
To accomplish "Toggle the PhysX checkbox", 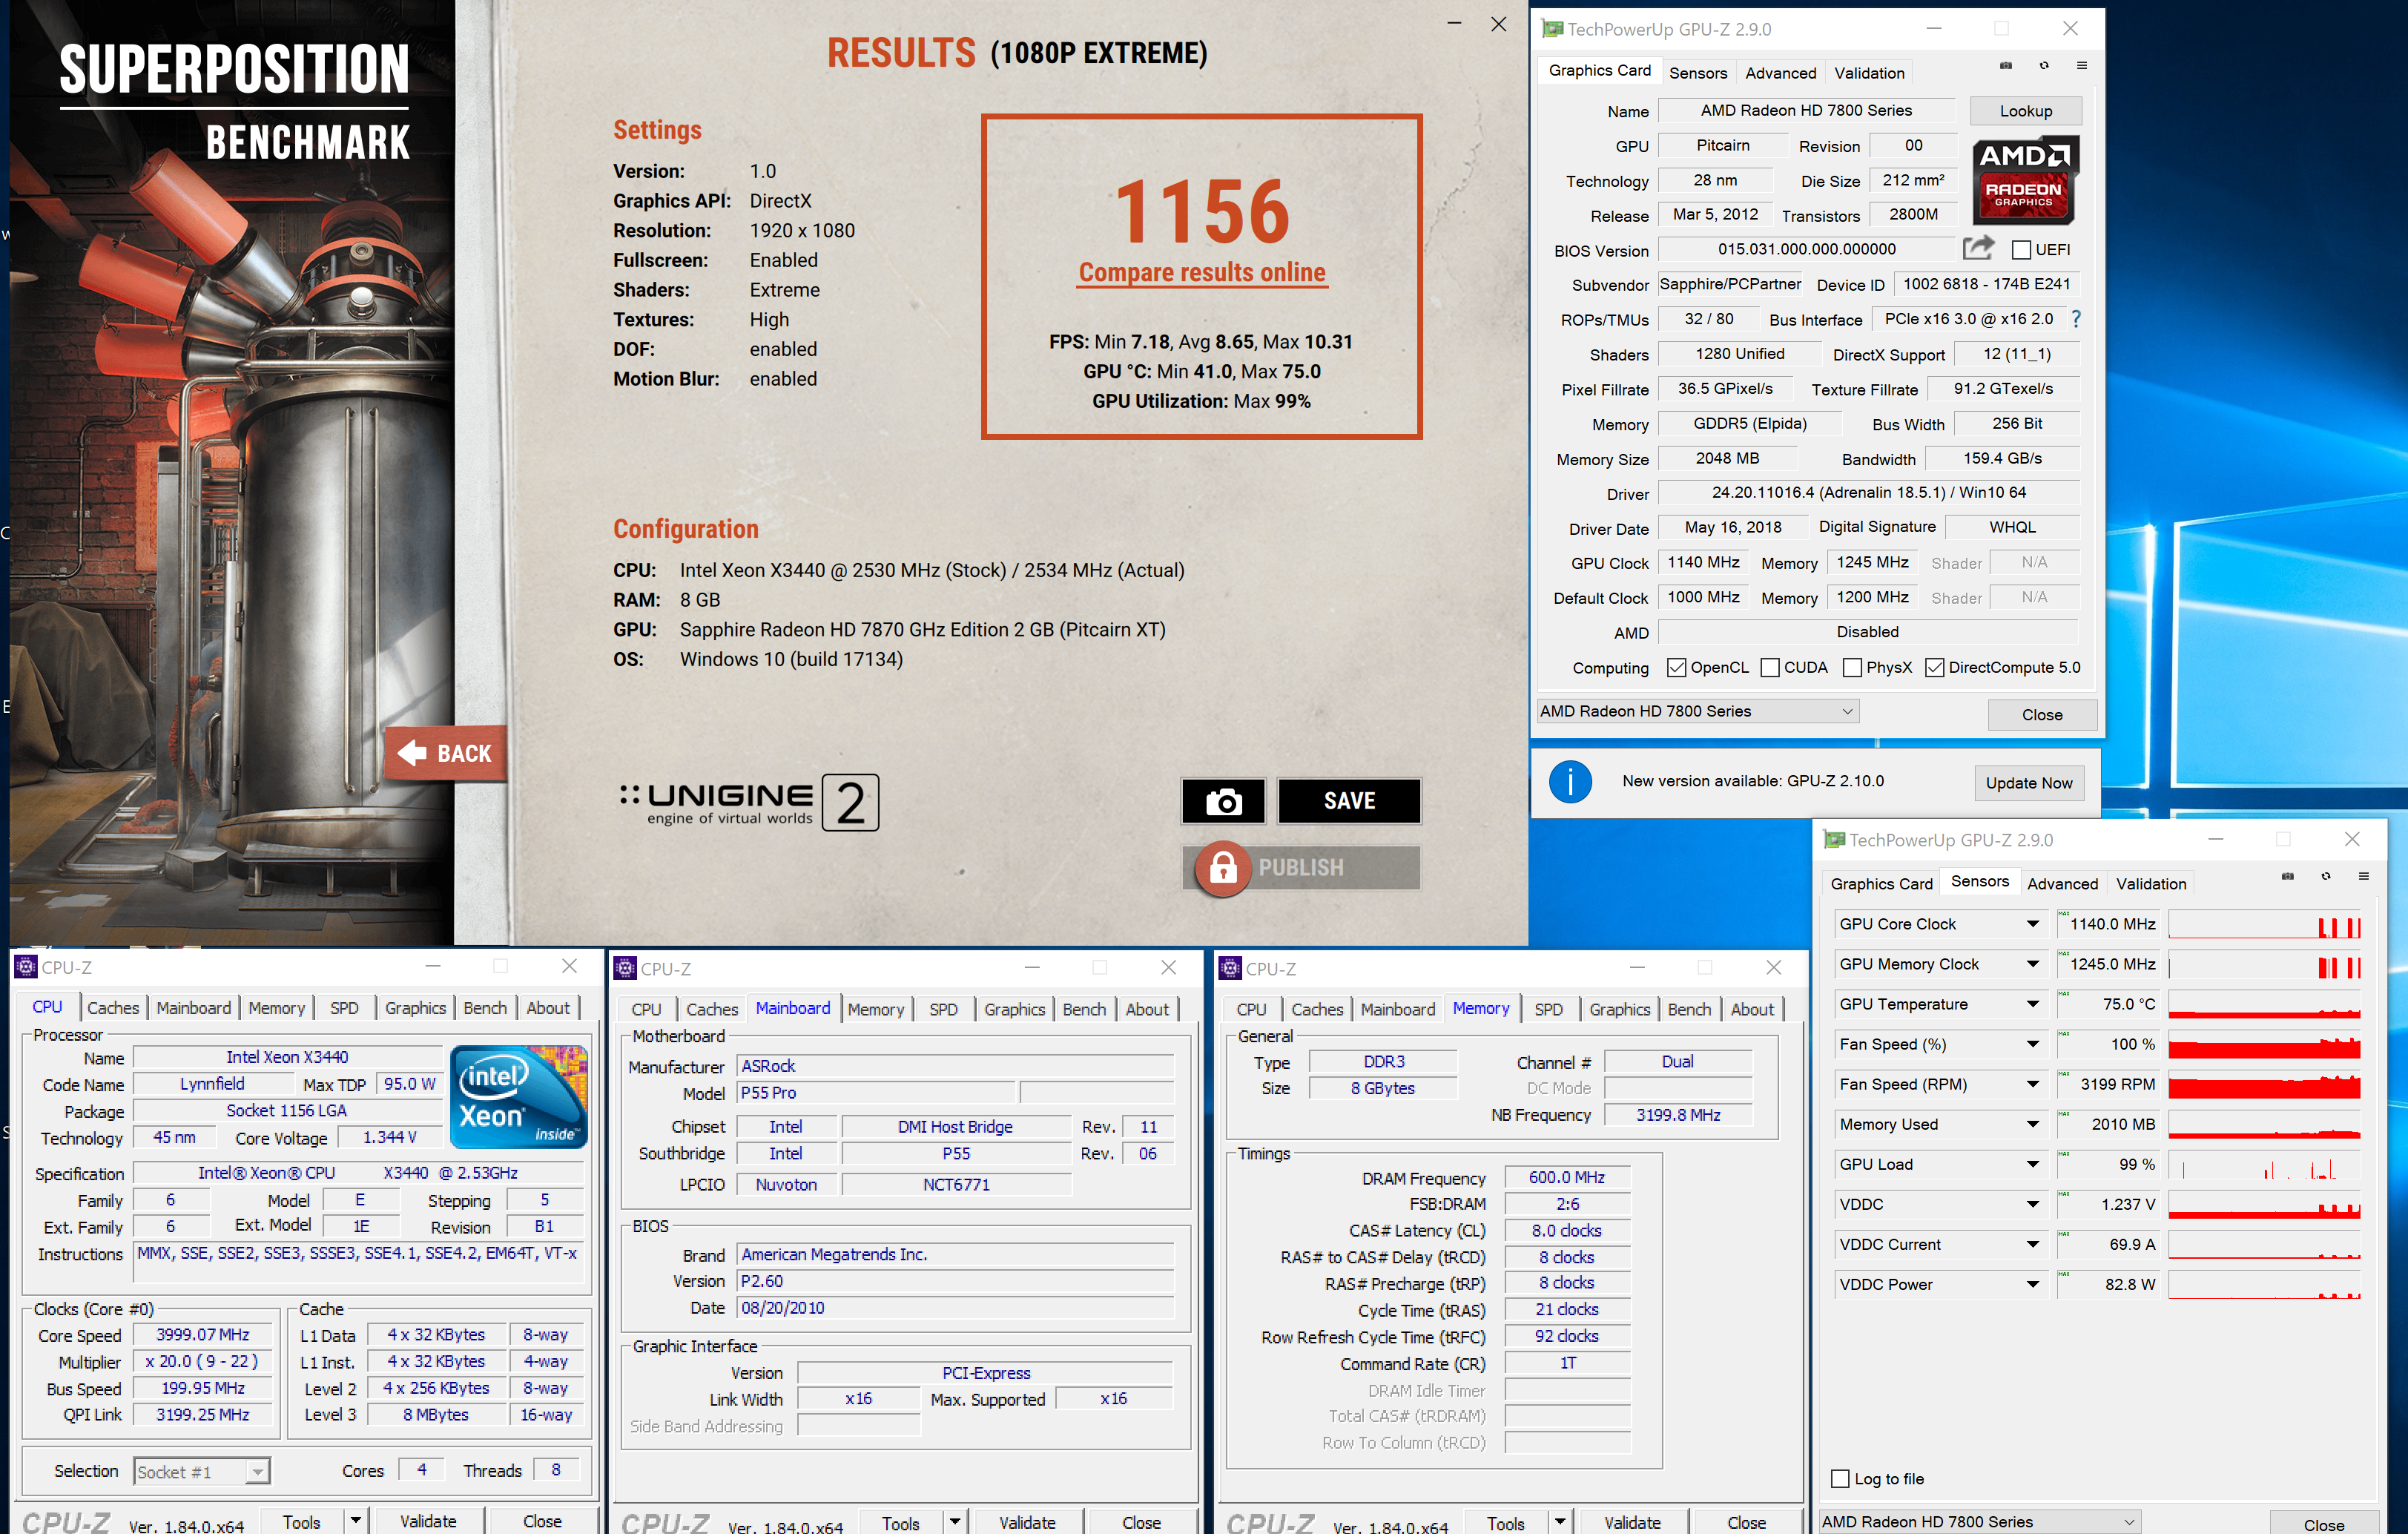I will (1852, 668).
